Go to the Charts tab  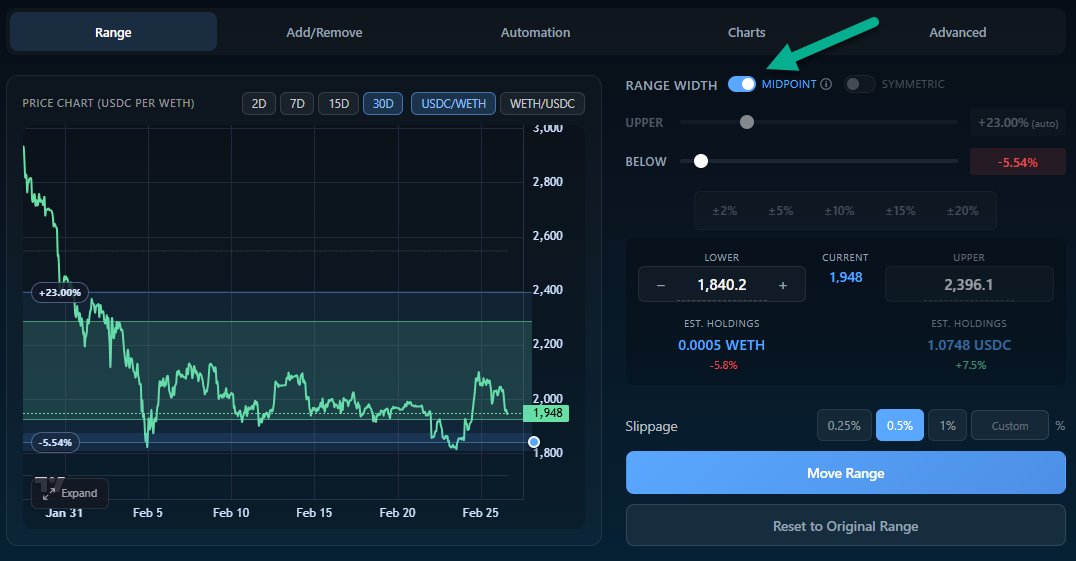coord(746,32)
